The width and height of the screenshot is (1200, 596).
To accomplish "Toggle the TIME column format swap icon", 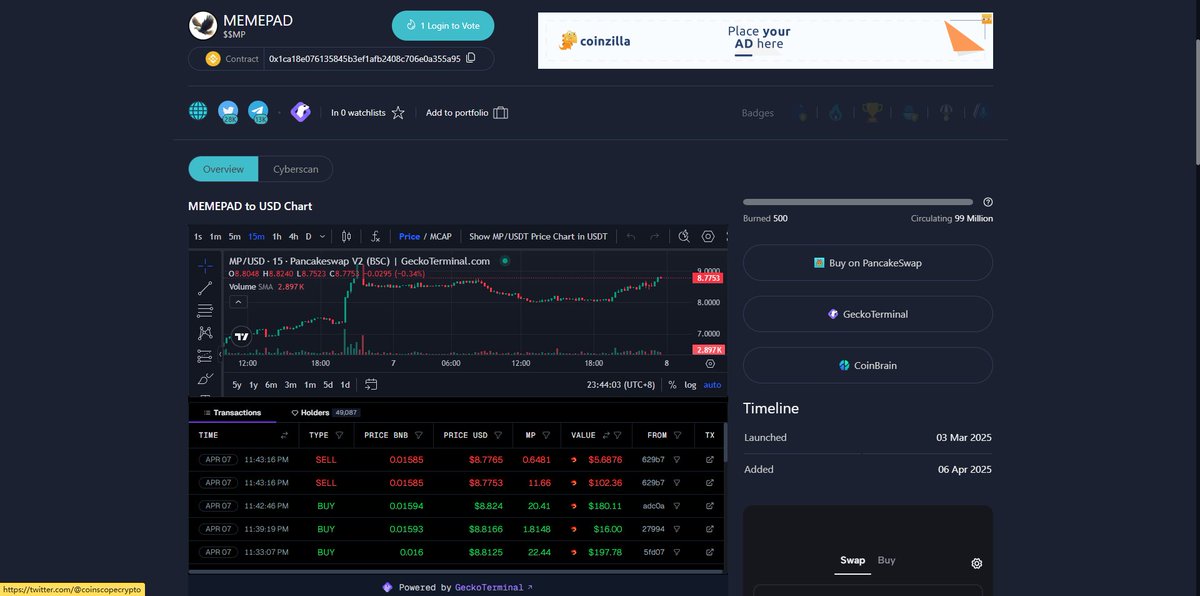I will (x=285, y=436).
